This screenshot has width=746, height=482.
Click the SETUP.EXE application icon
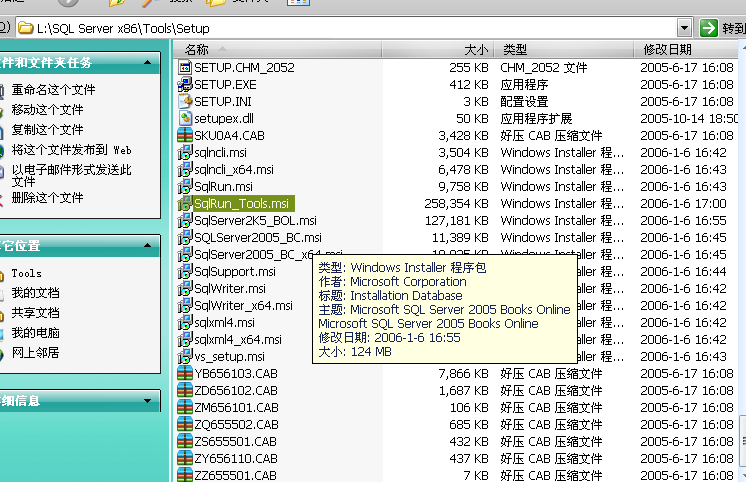185,85
